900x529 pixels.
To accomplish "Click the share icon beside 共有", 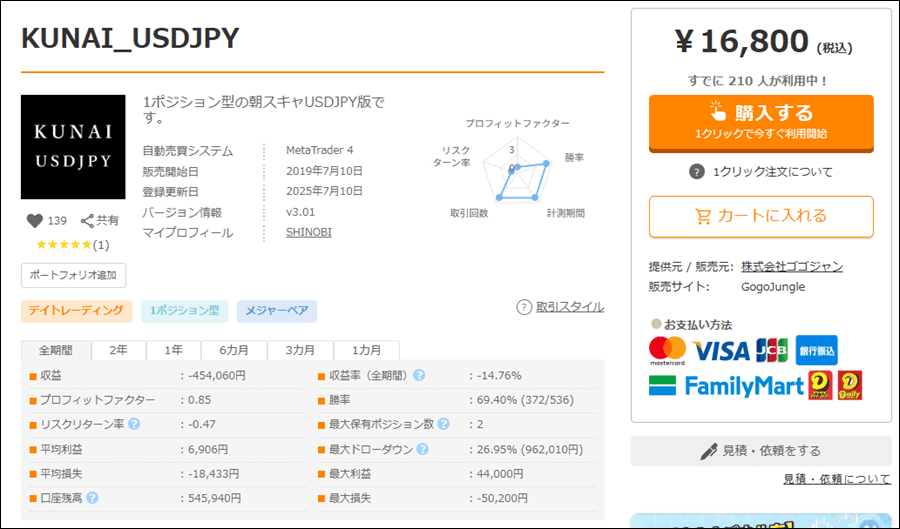I will pyautogui.click(x=87, y=221).
